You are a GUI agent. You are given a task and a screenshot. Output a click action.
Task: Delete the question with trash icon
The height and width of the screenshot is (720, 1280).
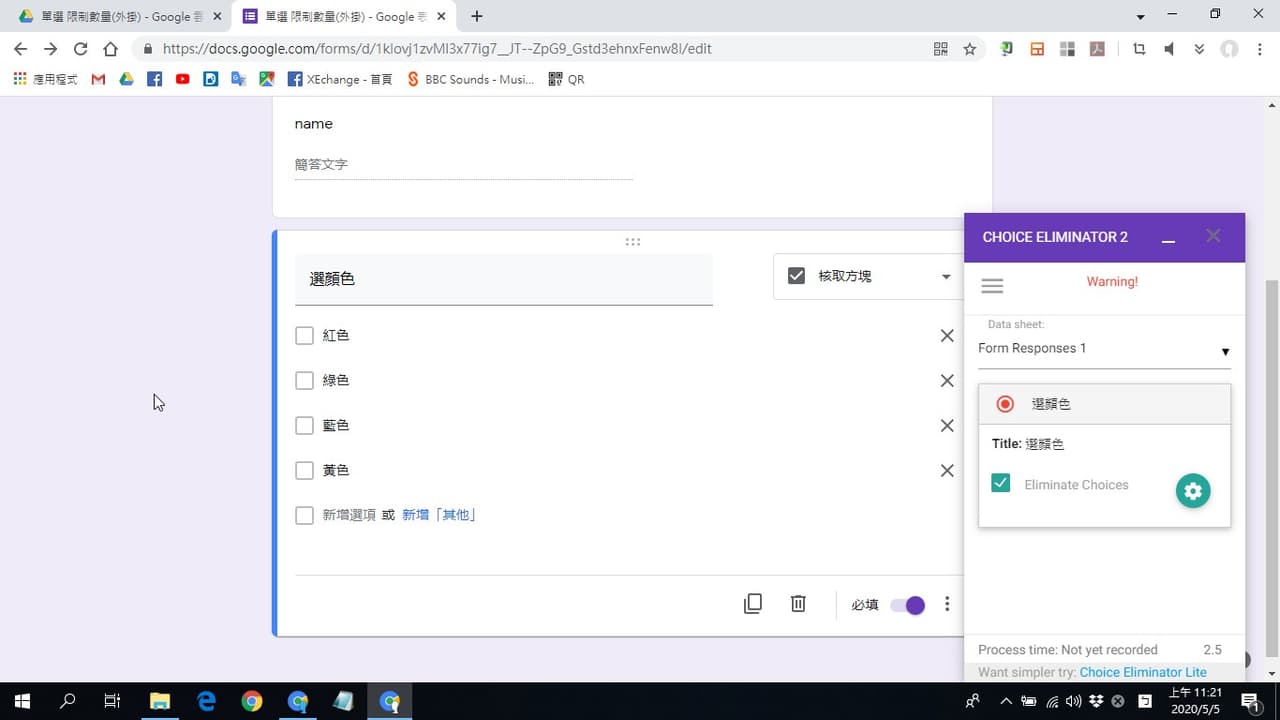[x=798, y=604]
